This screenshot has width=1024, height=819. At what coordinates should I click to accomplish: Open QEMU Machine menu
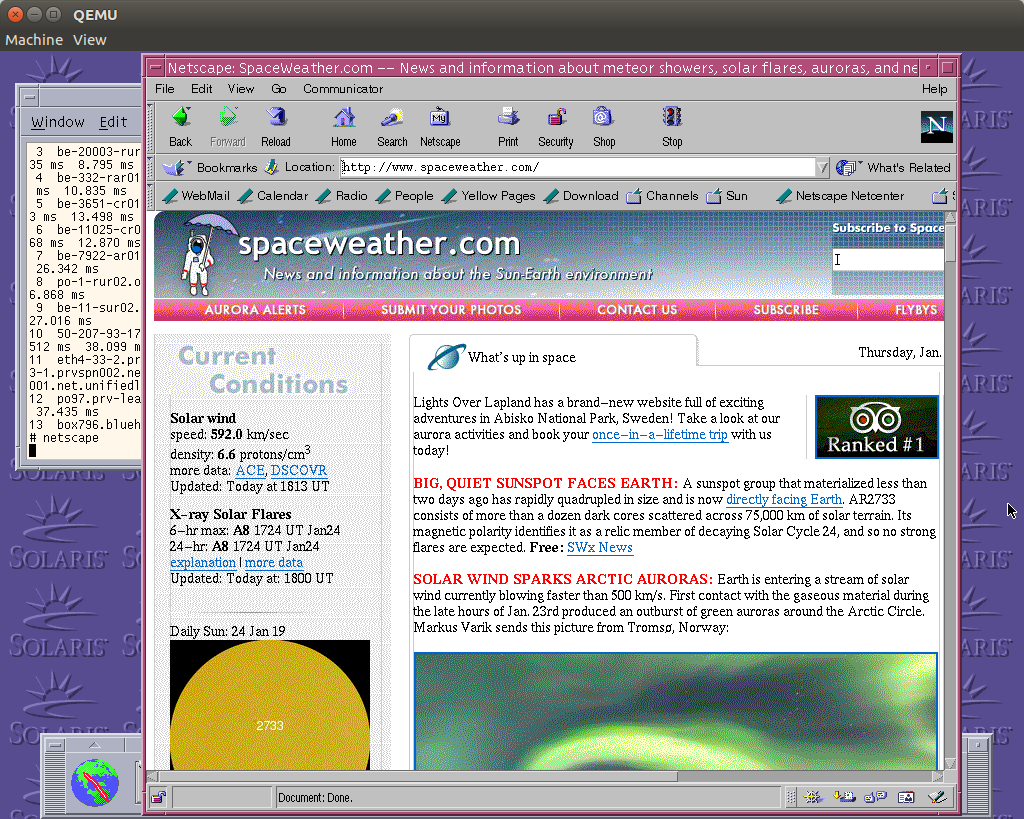point(34,40)
